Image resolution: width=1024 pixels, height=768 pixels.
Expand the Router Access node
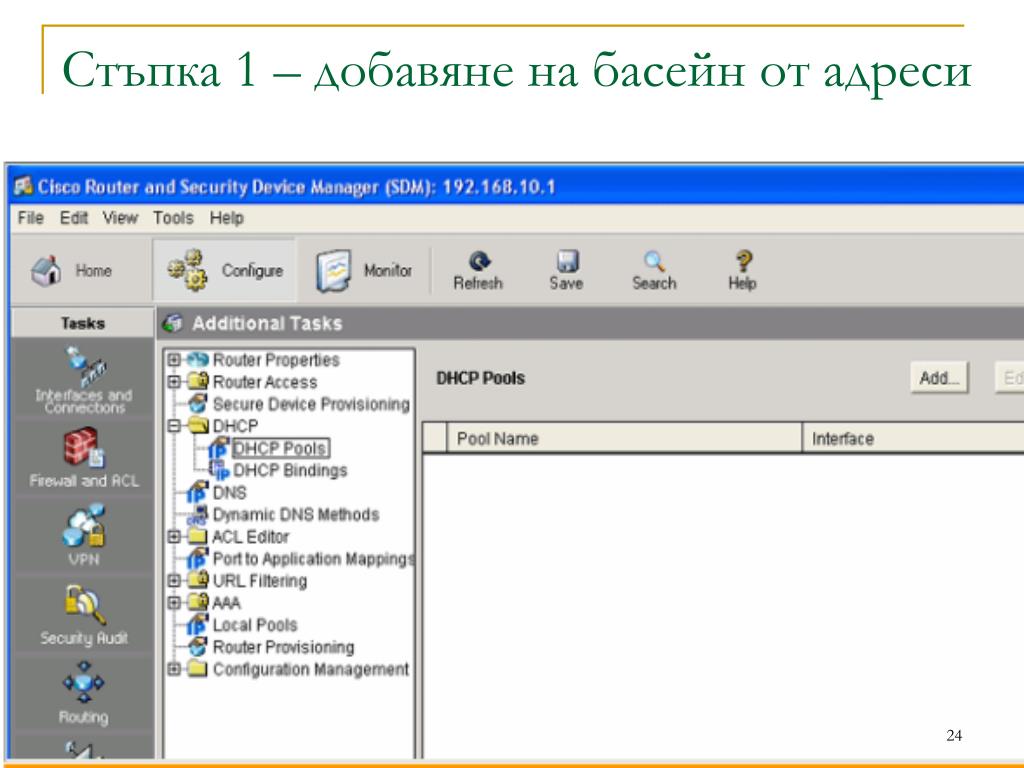[174, 381]
